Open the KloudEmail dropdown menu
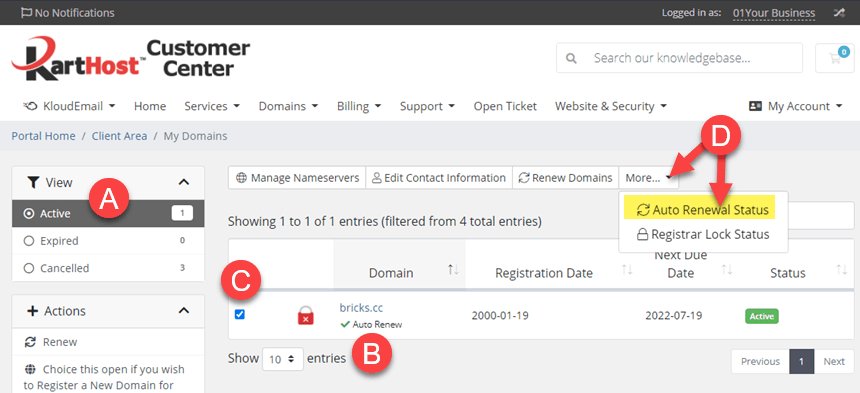860x393 pixels. (70, 106)
